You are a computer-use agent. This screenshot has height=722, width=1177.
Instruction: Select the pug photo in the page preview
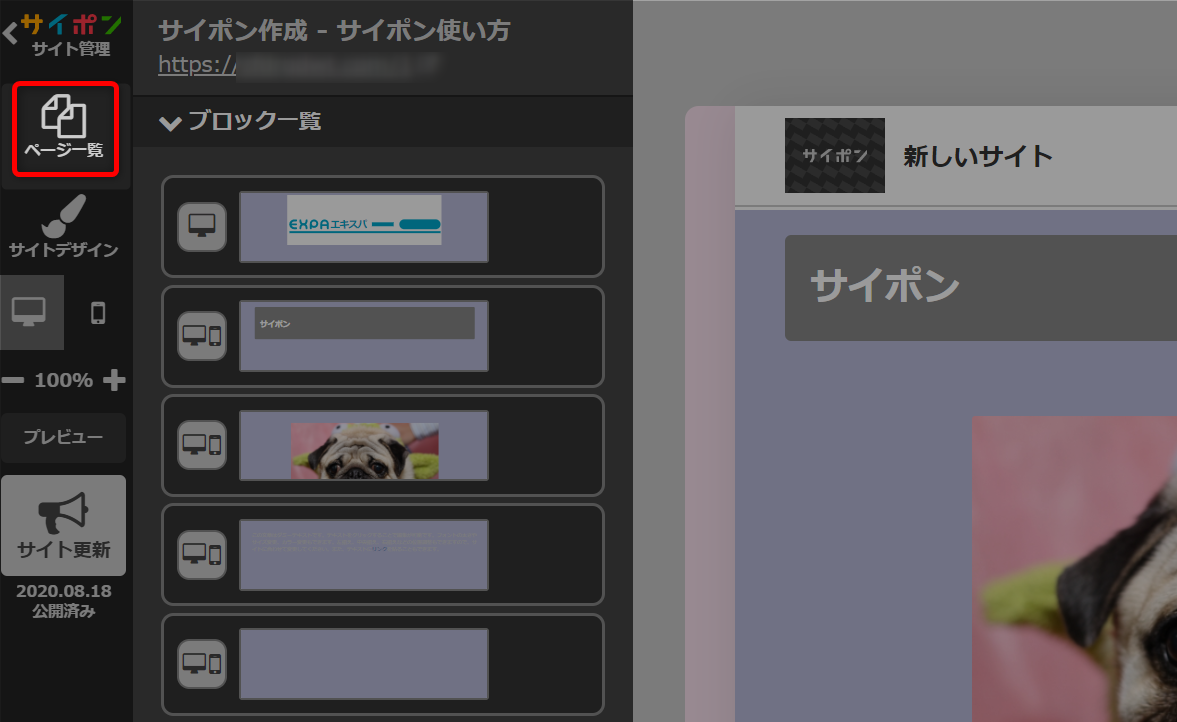click(x=1075, y=569)
